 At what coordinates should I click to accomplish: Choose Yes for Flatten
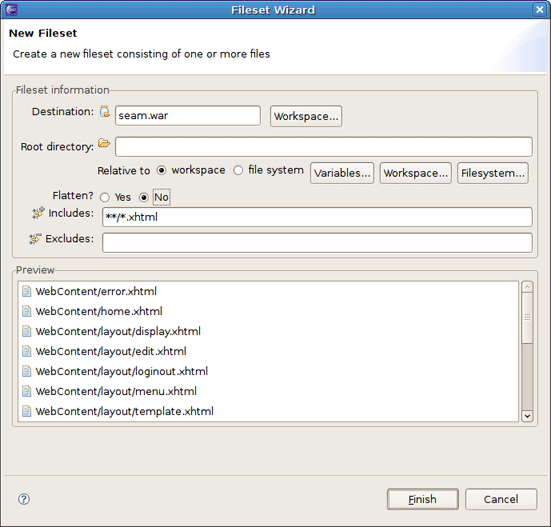(x=105, y=197)
